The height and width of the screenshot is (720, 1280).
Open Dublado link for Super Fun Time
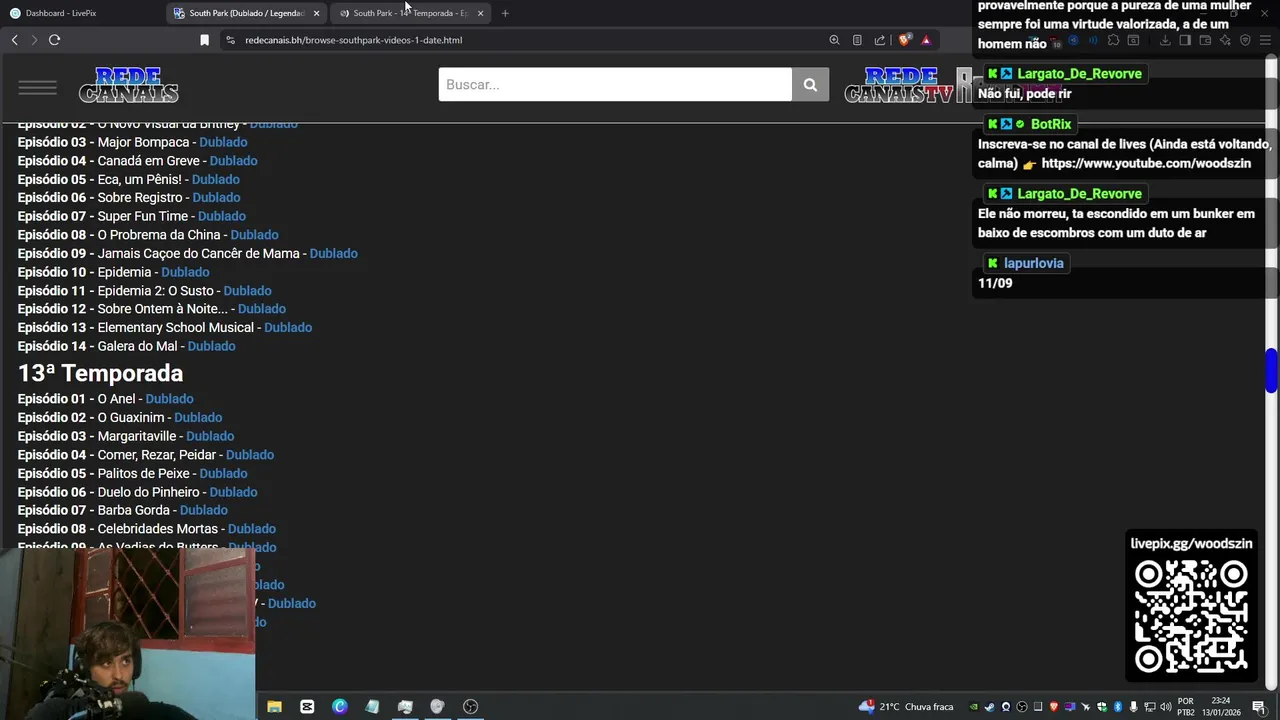221,216
